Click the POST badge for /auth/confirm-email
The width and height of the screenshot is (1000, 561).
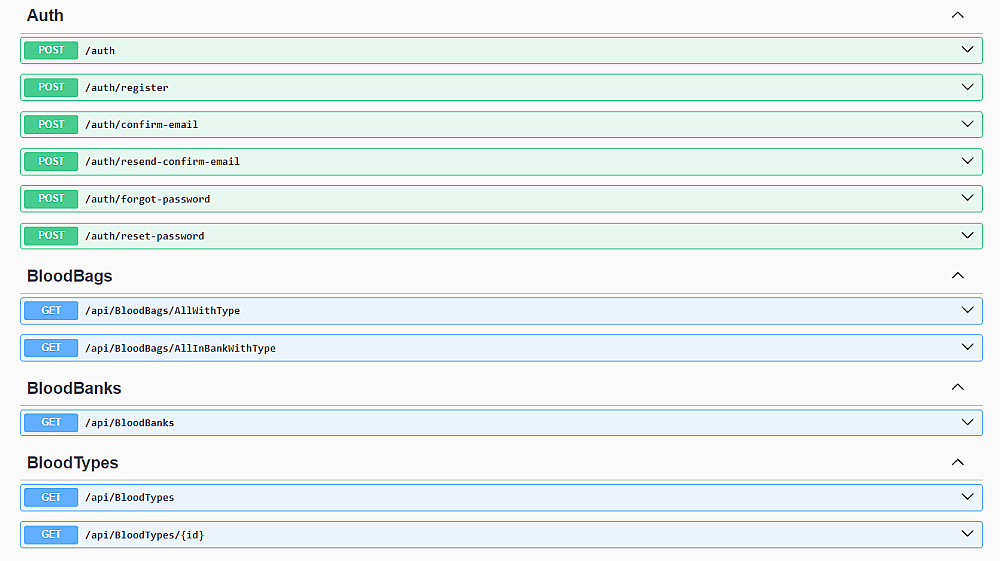pyautogui.click(x=51, y=124)
